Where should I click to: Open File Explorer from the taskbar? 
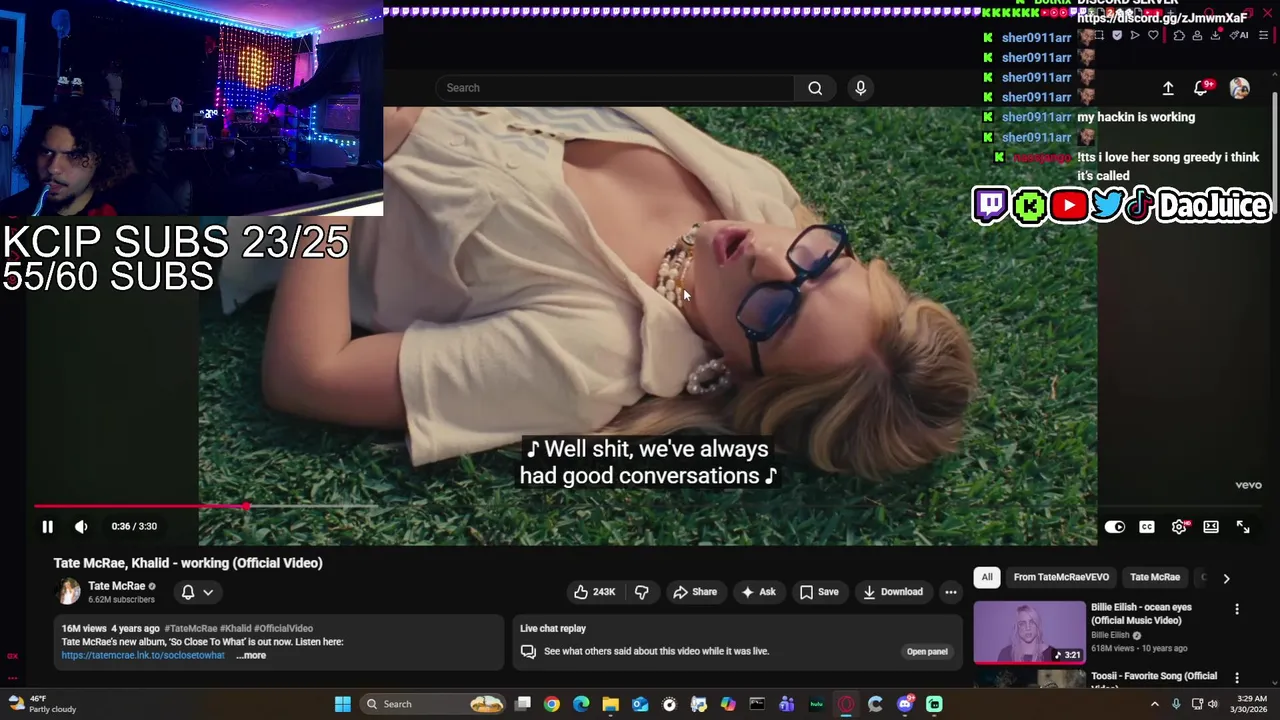tap(610, 704)
